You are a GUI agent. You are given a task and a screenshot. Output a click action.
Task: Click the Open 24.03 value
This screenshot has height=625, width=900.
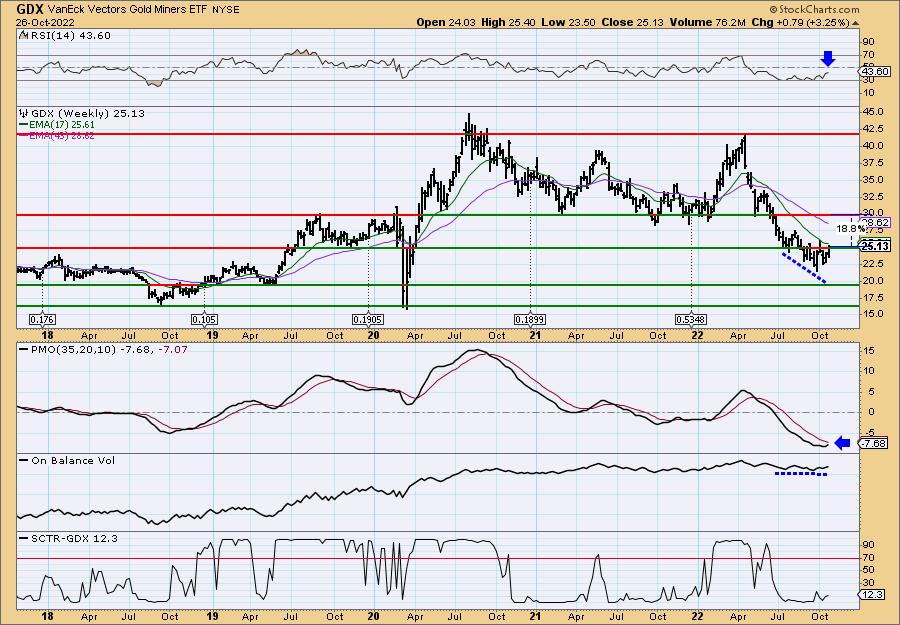[447, 23]
